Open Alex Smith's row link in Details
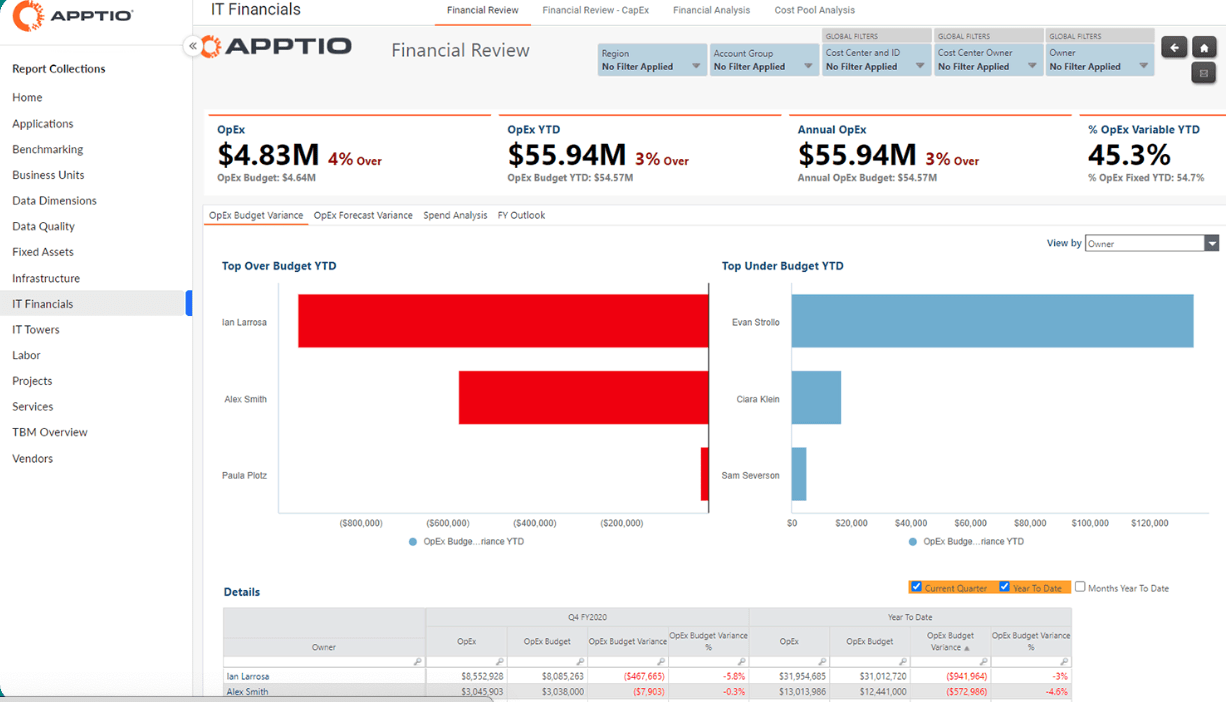 (x=246, y=691)
